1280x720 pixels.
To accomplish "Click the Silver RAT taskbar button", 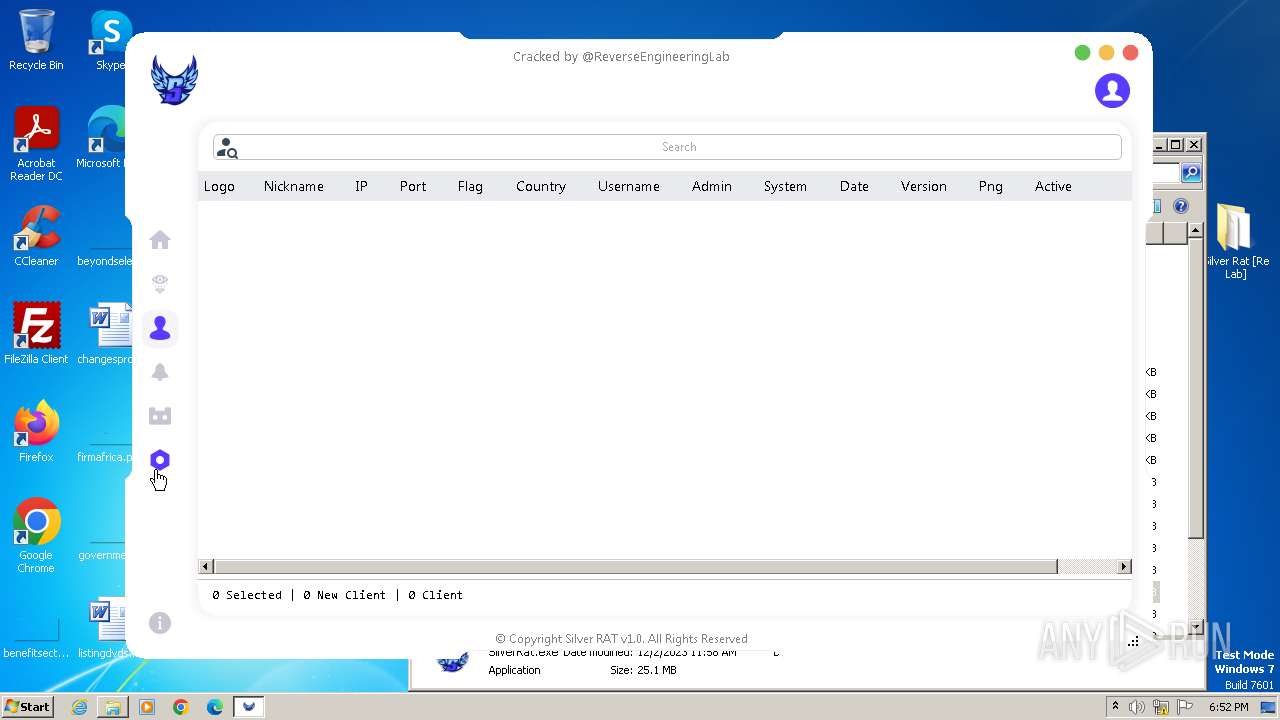I will coord(249,707).
